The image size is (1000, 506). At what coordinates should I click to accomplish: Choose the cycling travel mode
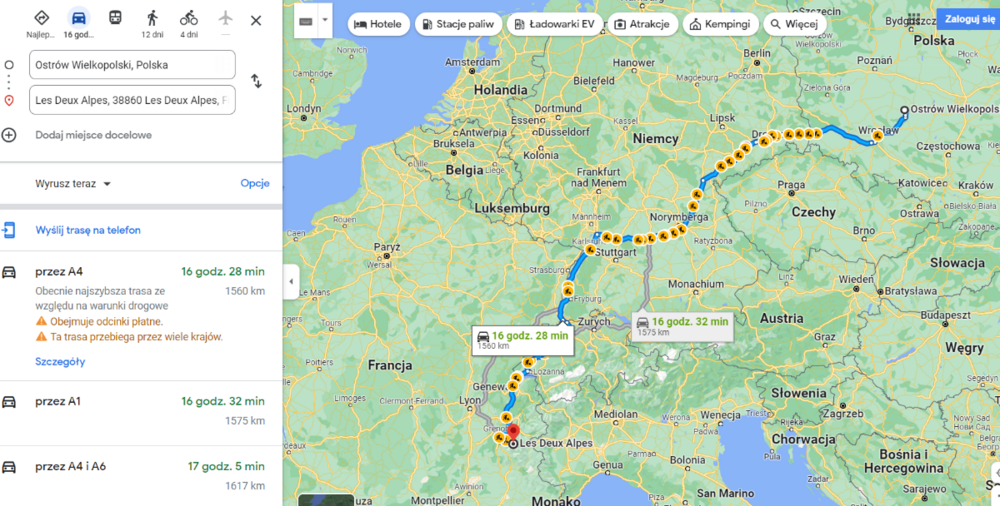point(189,19)
